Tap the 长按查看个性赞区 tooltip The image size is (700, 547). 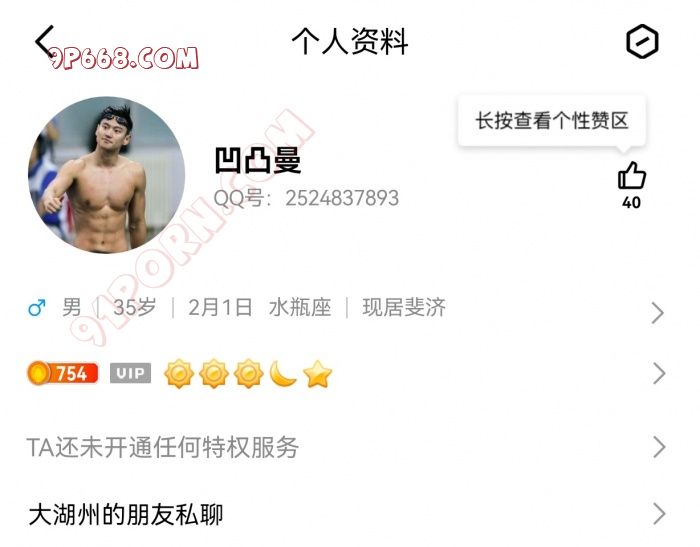[x=551, y=121]
